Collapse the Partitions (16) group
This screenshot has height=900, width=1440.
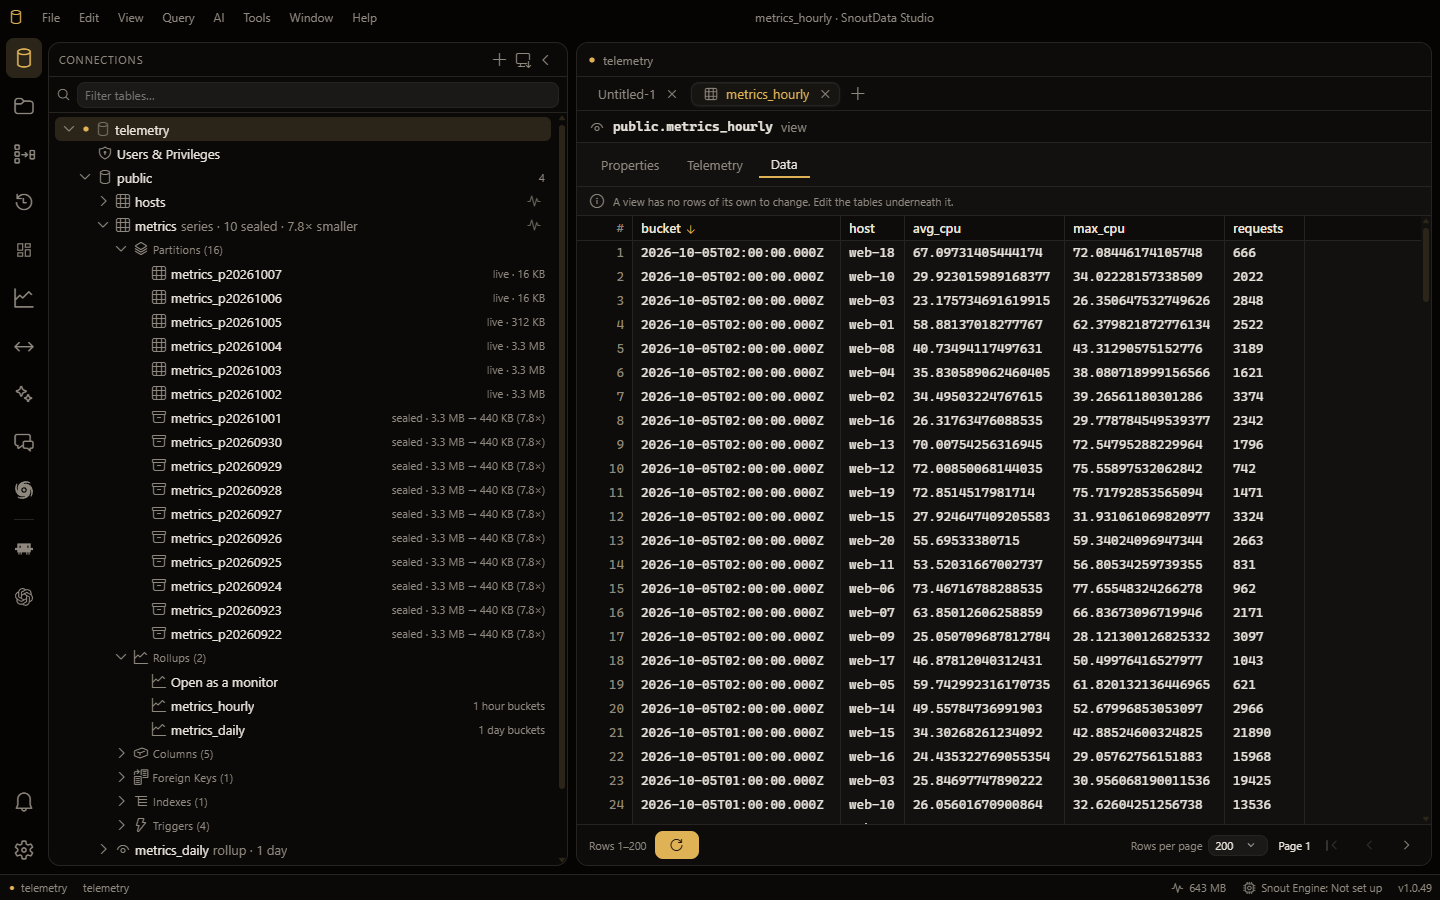pos(121,250)
